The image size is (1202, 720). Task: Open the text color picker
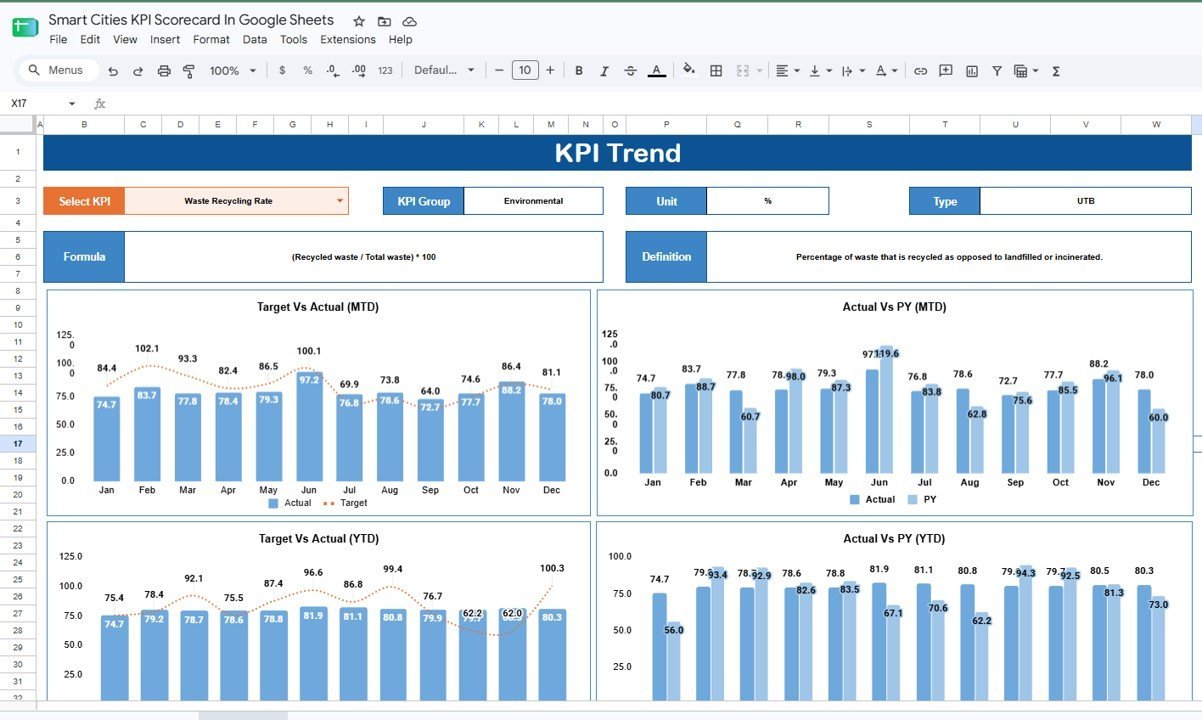tap(656, 71)
